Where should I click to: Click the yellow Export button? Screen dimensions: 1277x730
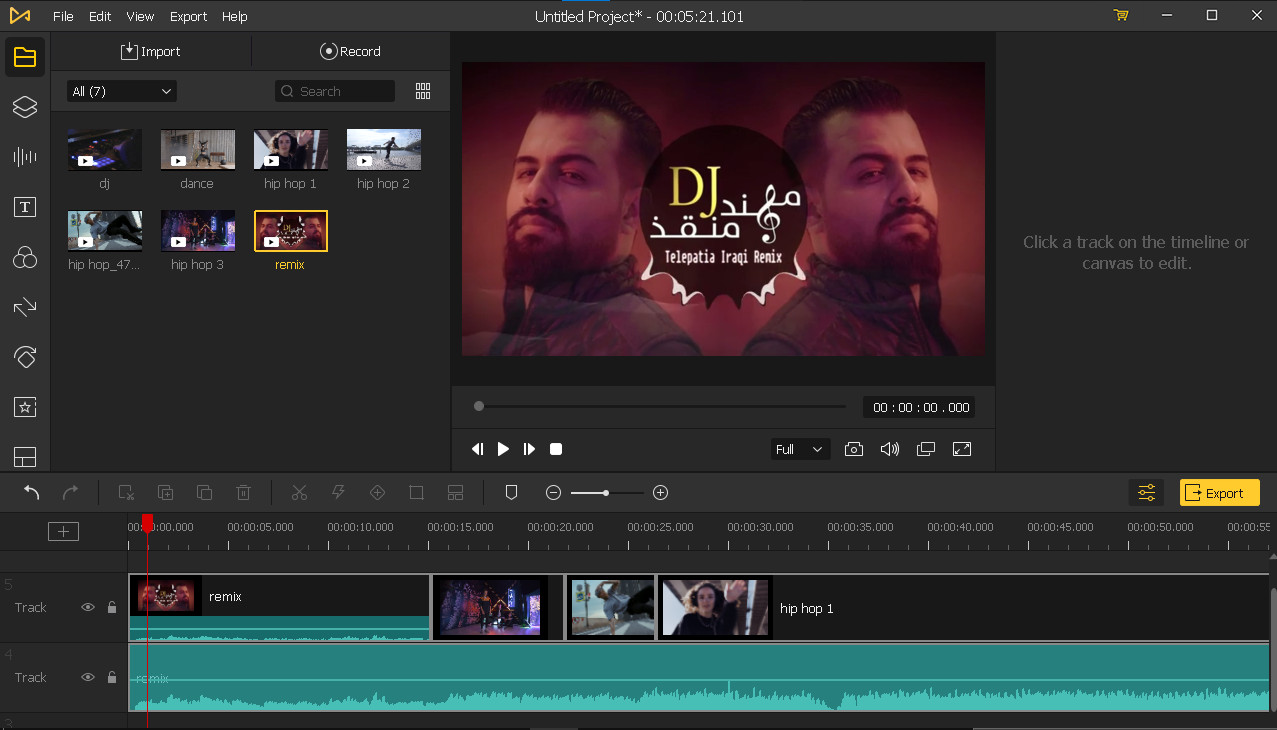coord(1219,492)
